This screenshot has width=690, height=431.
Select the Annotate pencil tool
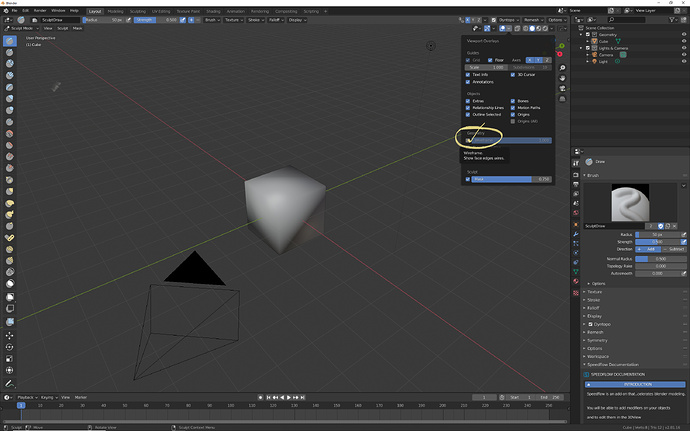tap(10, 383)
